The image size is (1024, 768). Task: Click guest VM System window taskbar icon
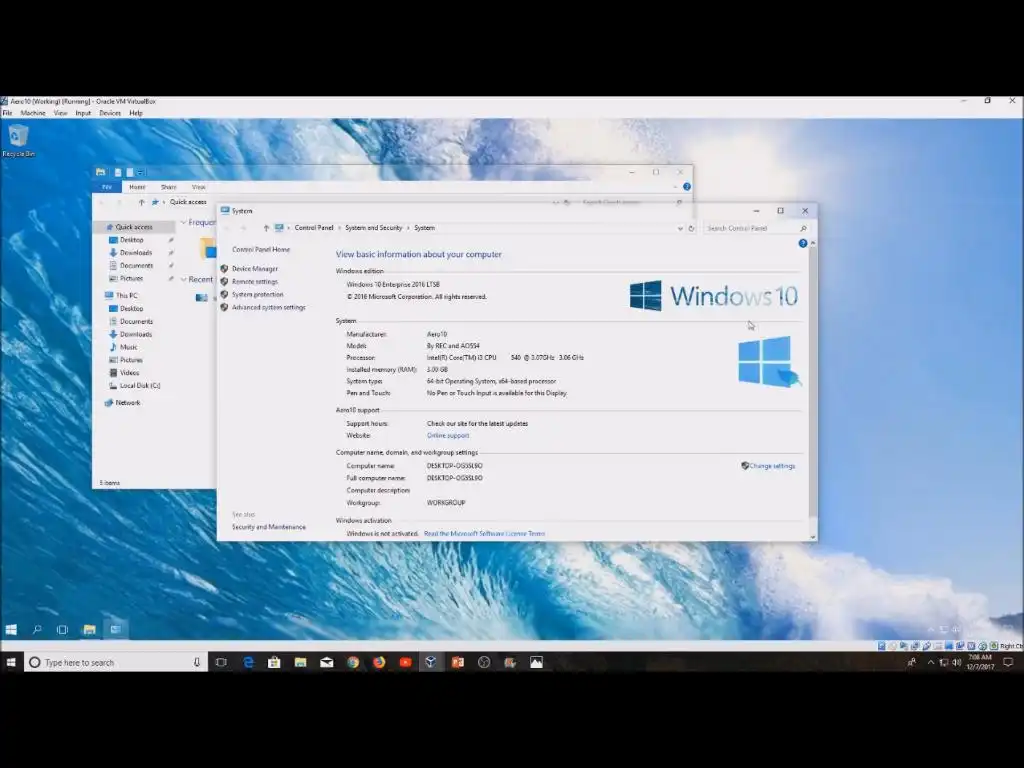click(x=116, y=630)
